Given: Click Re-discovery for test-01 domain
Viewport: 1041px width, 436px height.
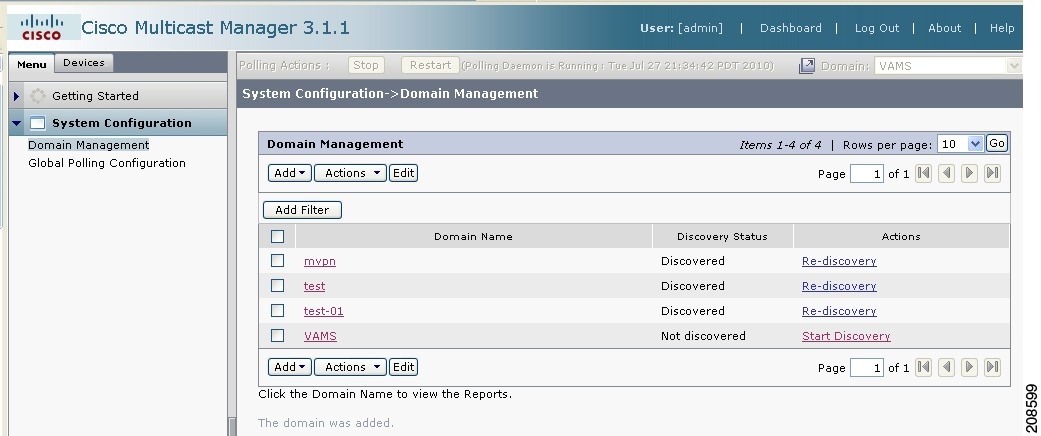Looking at the screenshot, I should coord(839,311).
